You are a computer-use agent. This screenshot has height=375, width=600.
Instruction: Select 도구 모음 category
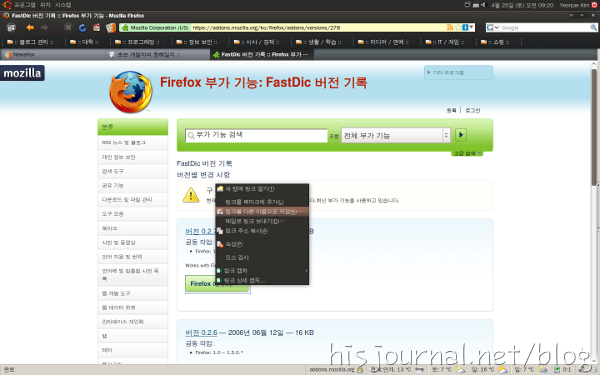(132, 214)
